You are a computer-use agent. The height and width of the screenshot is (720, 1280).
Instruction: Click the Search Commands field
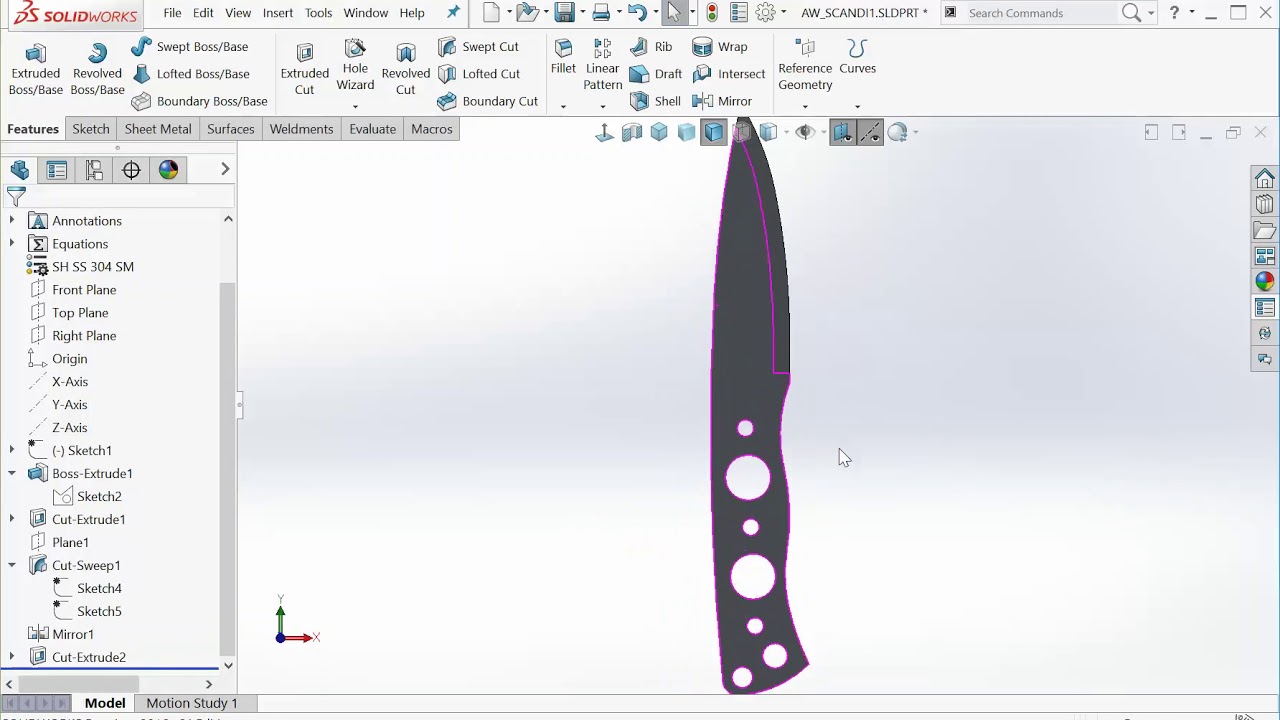(1038, 13)
